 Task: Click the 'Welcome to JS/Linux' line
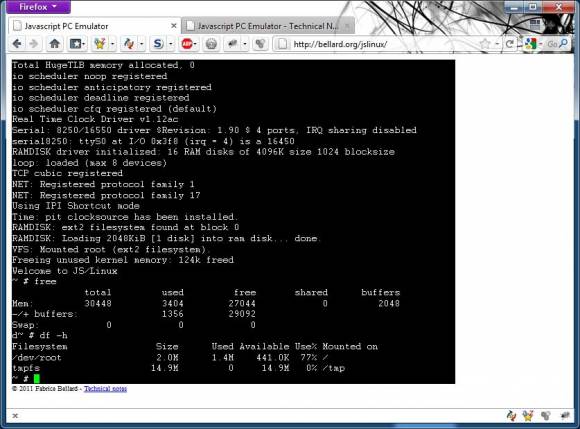pyautogui.click(x=65, y=271)
